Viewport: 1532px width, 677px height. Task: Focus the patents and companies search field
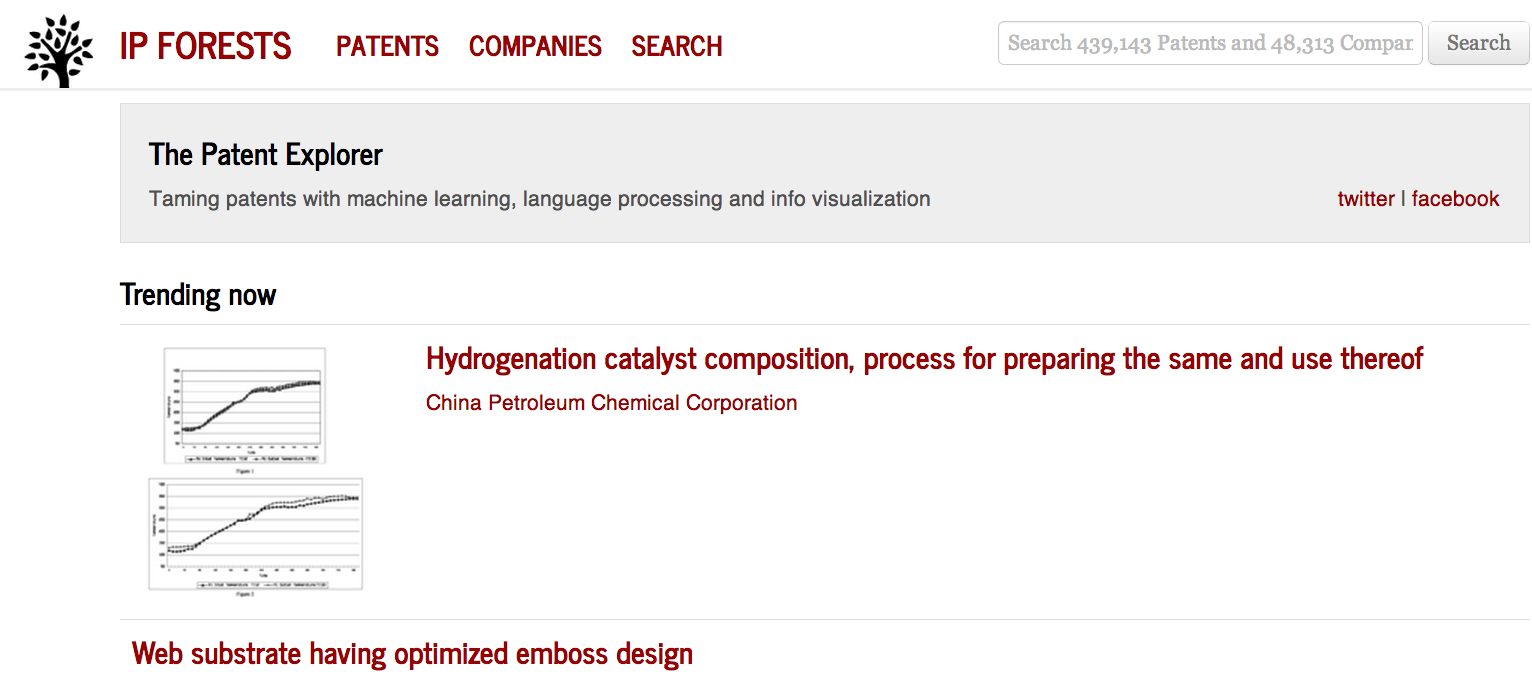[1210, 43]
